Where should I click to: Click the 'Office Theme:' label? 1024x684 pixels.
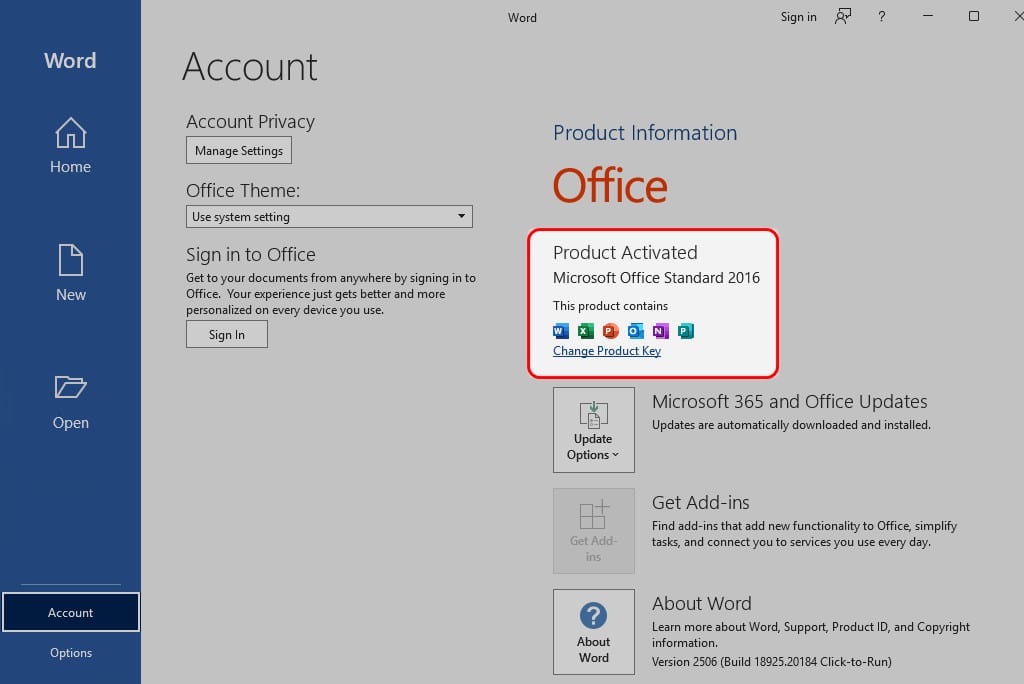(x=243, y=190)
